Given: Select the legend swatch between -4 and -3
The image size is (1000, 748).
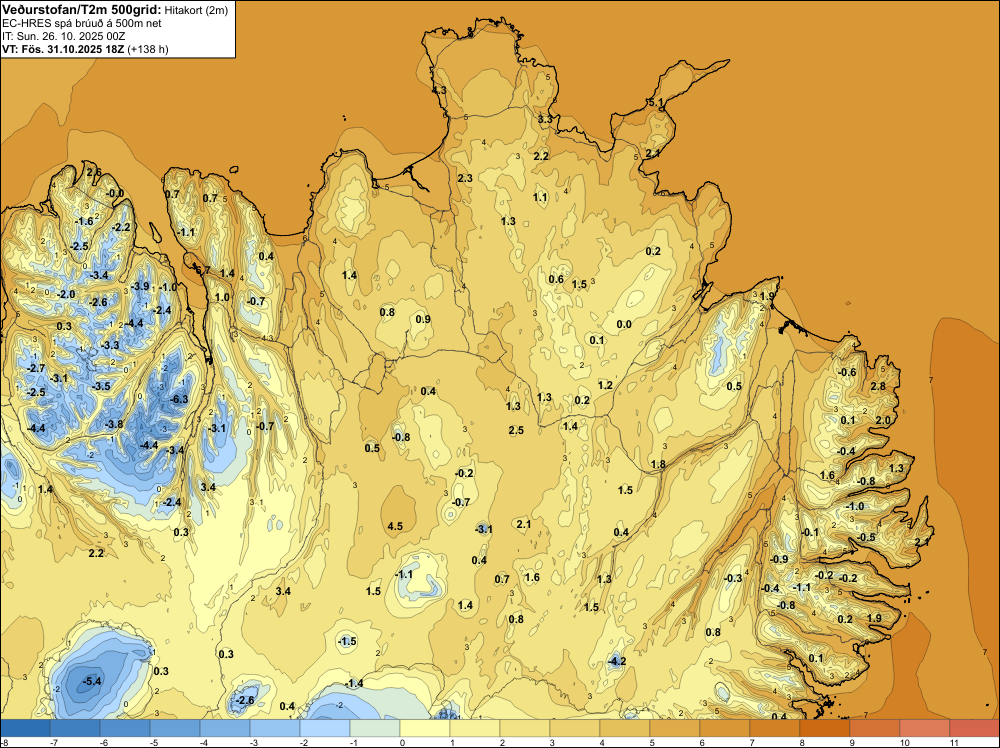Looking at the screenshot, I should [225, 728].
